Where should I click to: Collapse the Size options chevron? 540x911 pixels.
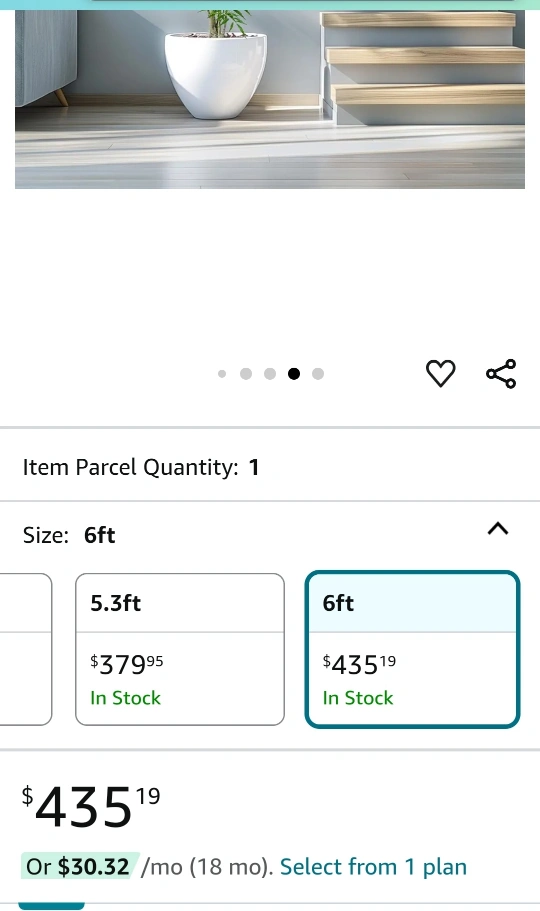tap(498, 529)
